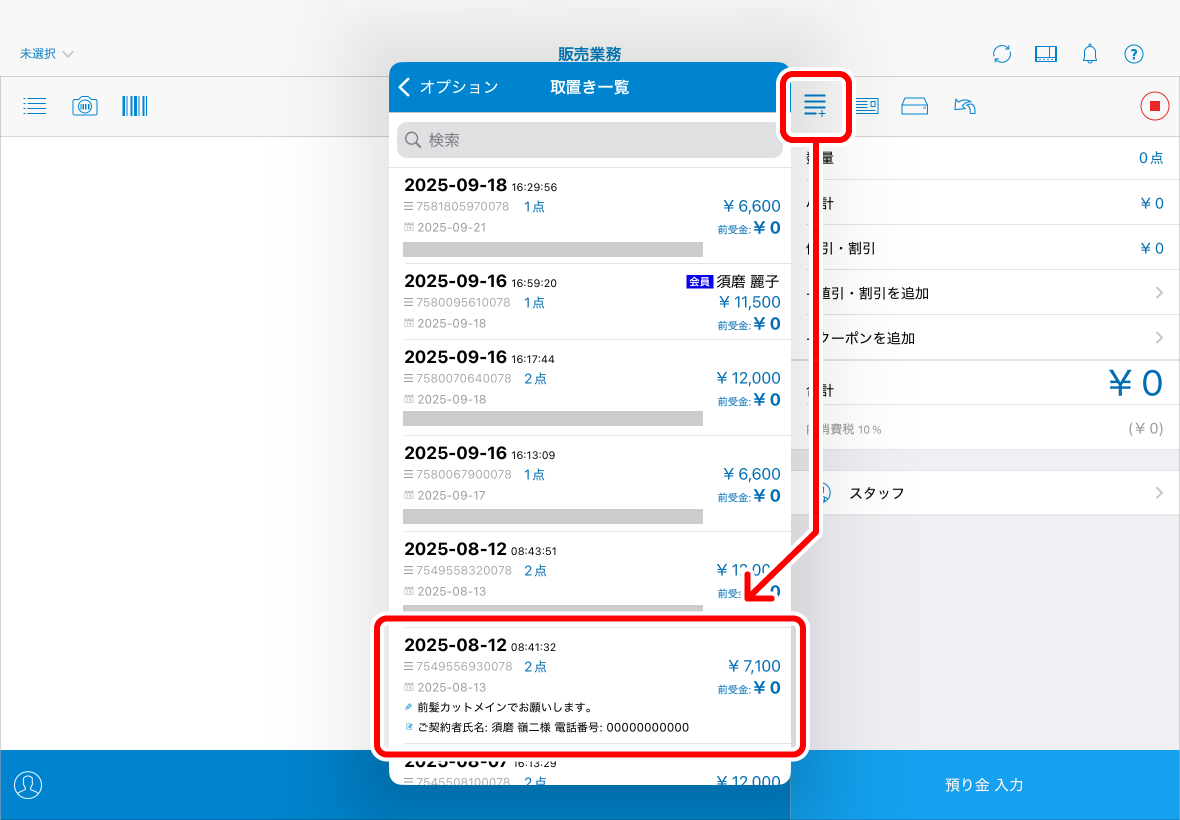Expand the 未選択 dropdown
This screenshot has height=820, width=1180.
(x=47, y=54)
